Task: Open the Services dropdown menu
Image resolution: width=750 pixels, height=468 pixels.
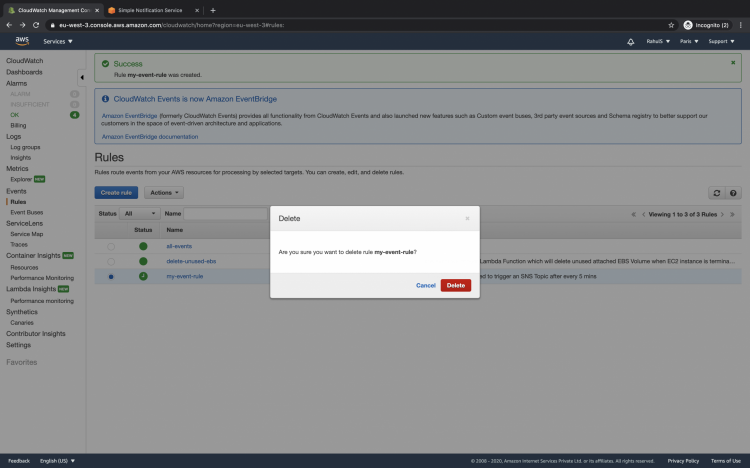Action: tap(57, 42)
